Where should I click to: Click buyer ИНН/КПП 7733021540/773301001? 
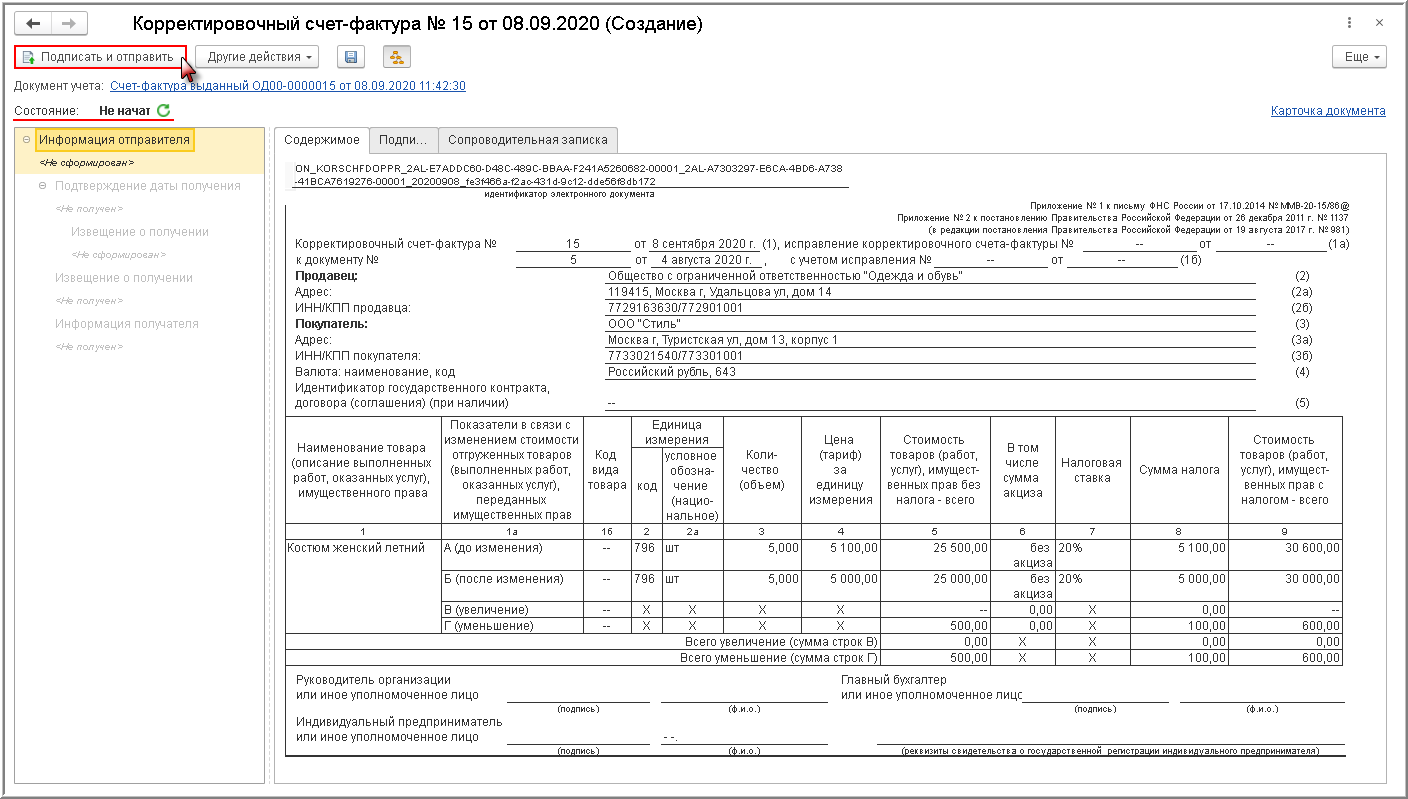pos(675,356)
